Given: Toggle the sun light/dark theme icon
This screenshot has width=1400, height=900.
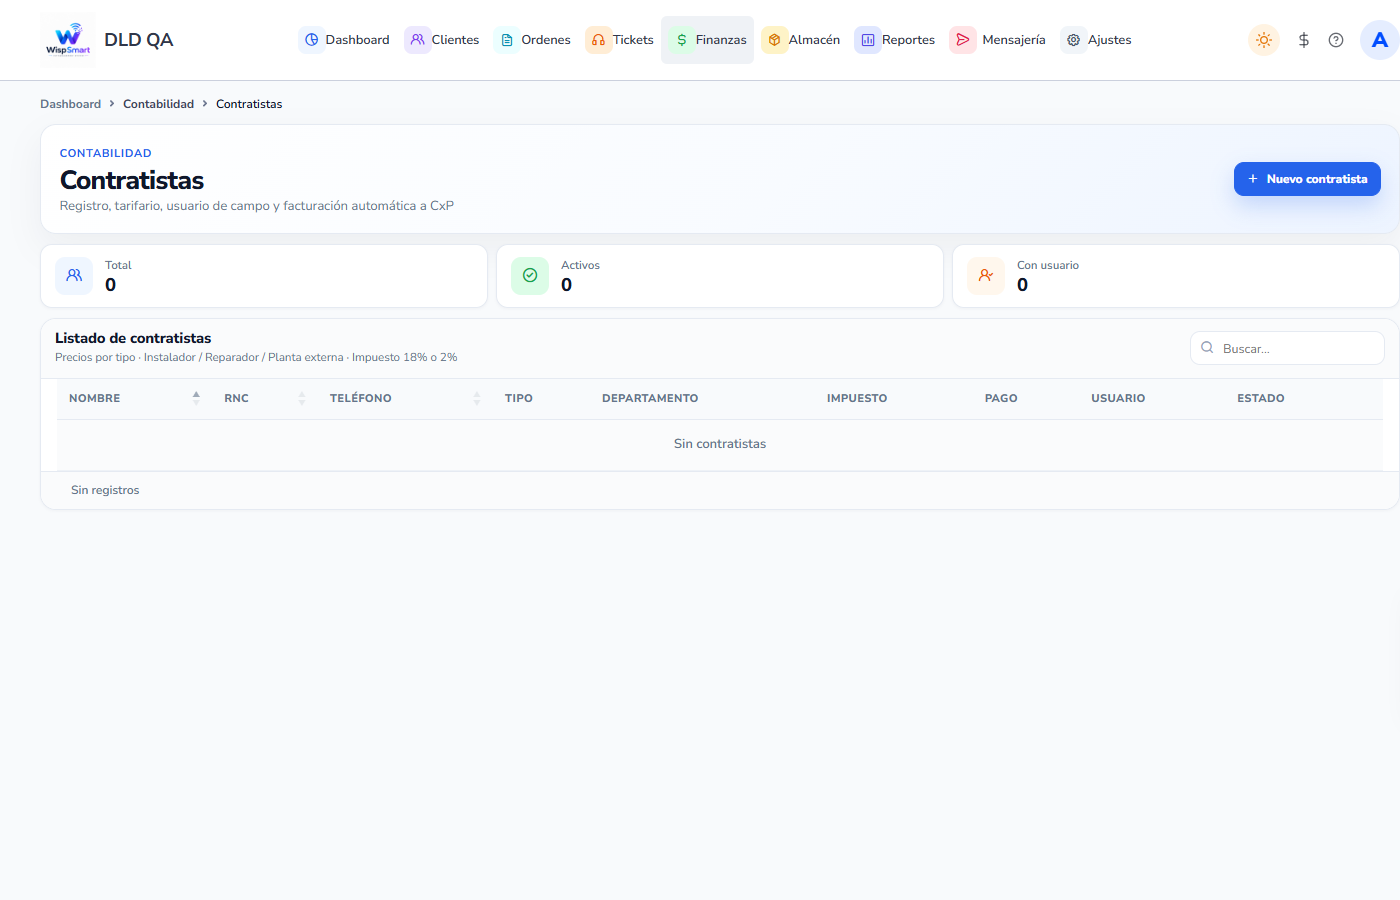Looking at the screenshot, I should pyautogui.click(x=1264, y=40).
